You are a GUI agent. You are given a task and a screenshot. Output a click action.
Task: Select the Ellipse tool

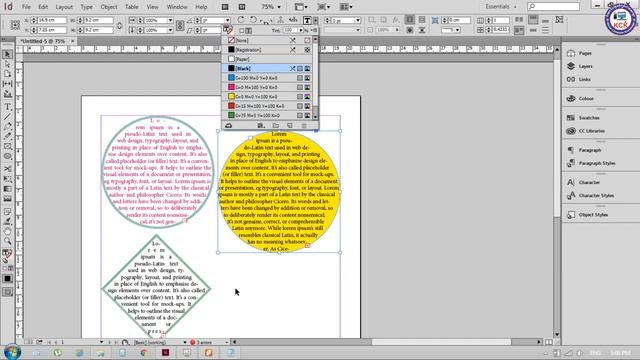pos(7,156)
